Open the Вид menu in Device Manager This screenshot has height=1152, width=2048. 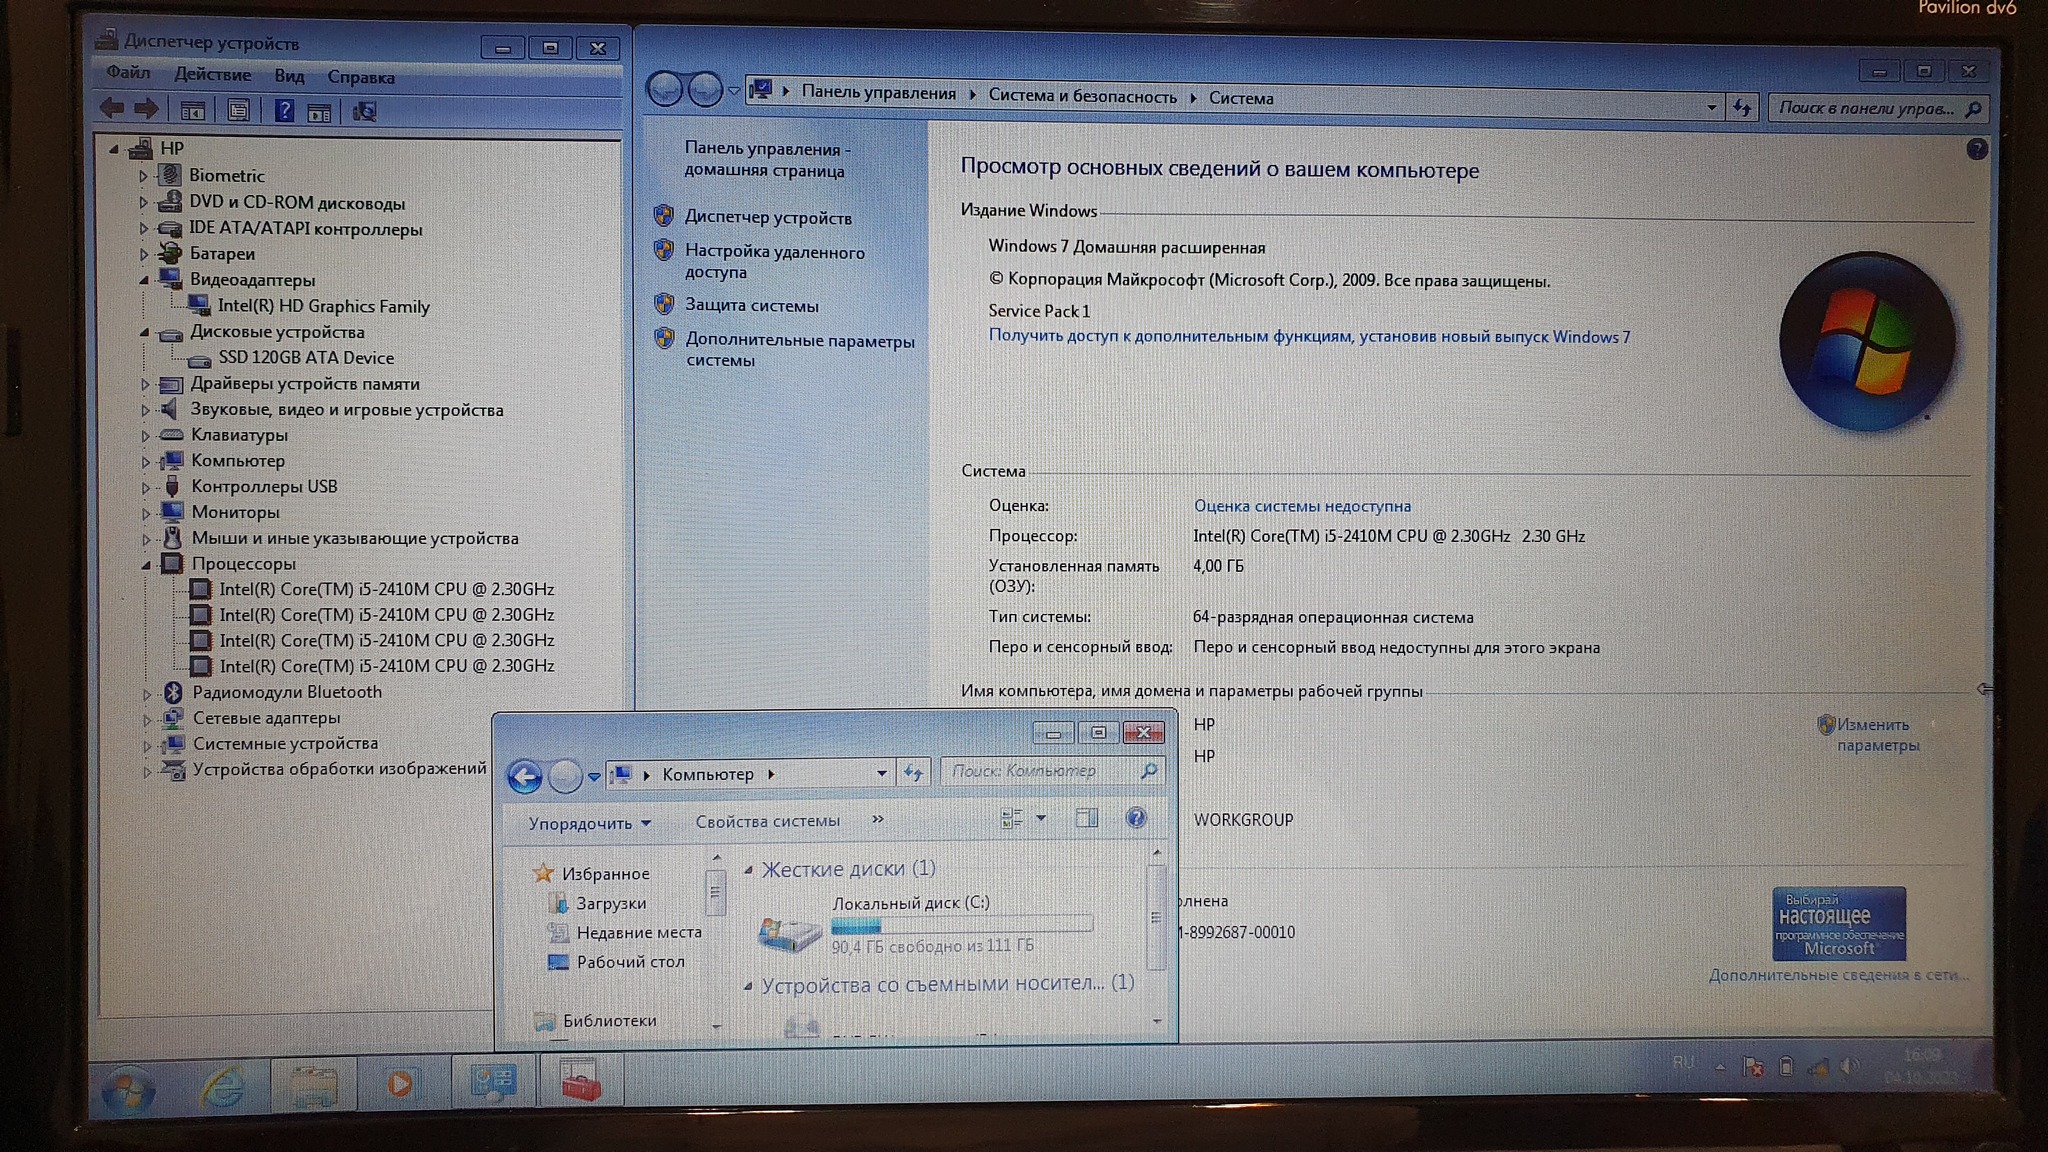(289, 76)
